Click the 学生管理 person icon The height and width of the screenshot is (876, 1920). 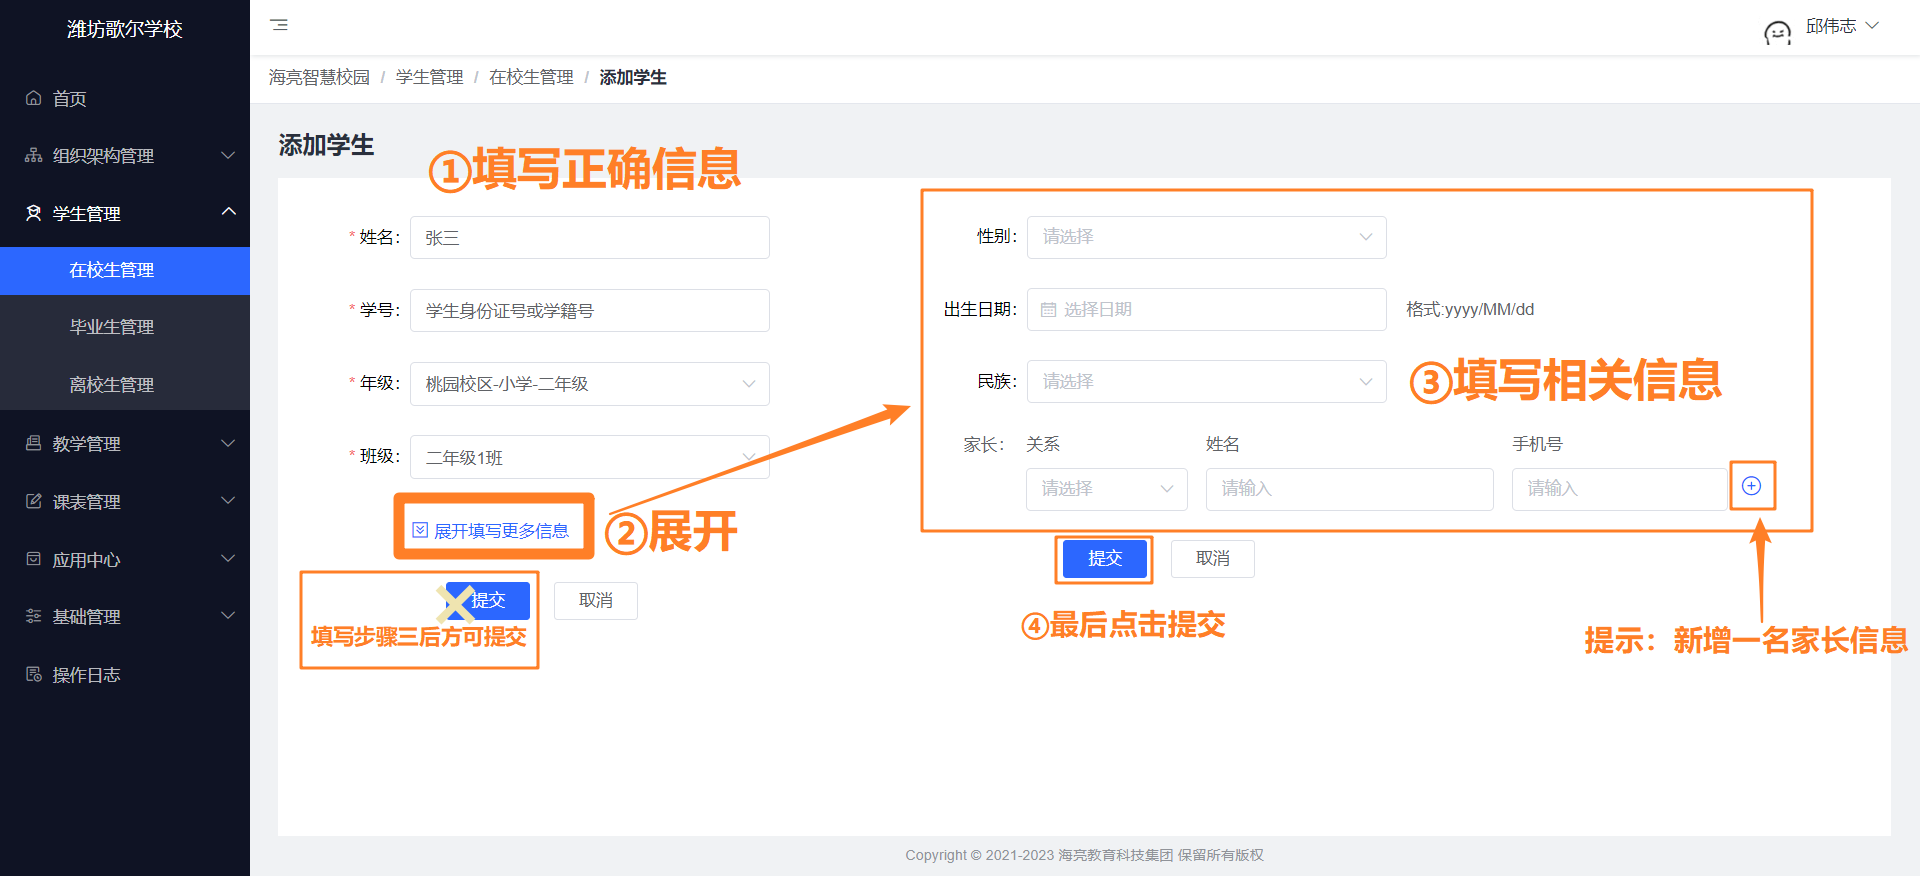pyautogui.click(x=34, y=213)
